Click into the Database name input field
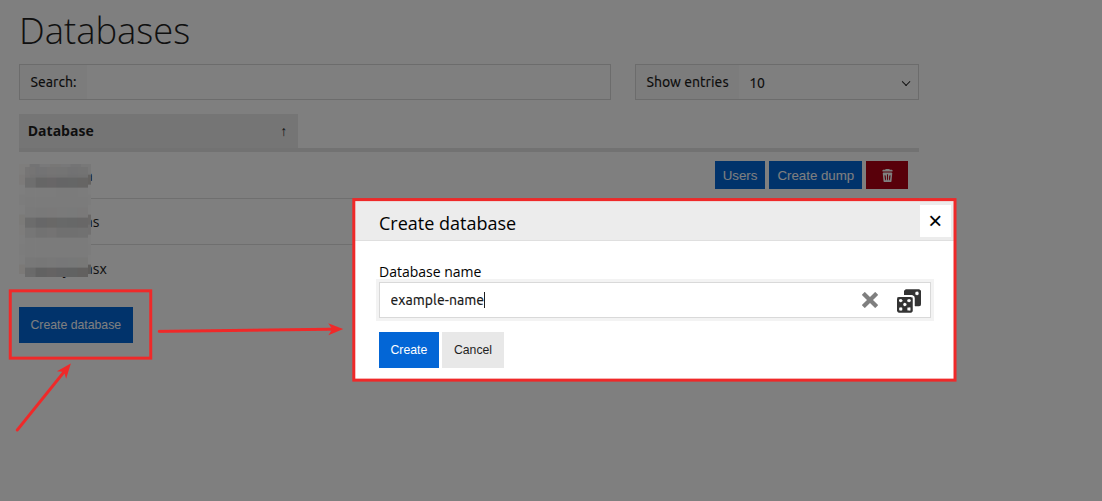Viewport: 1102px width, 501px height. 615,300
